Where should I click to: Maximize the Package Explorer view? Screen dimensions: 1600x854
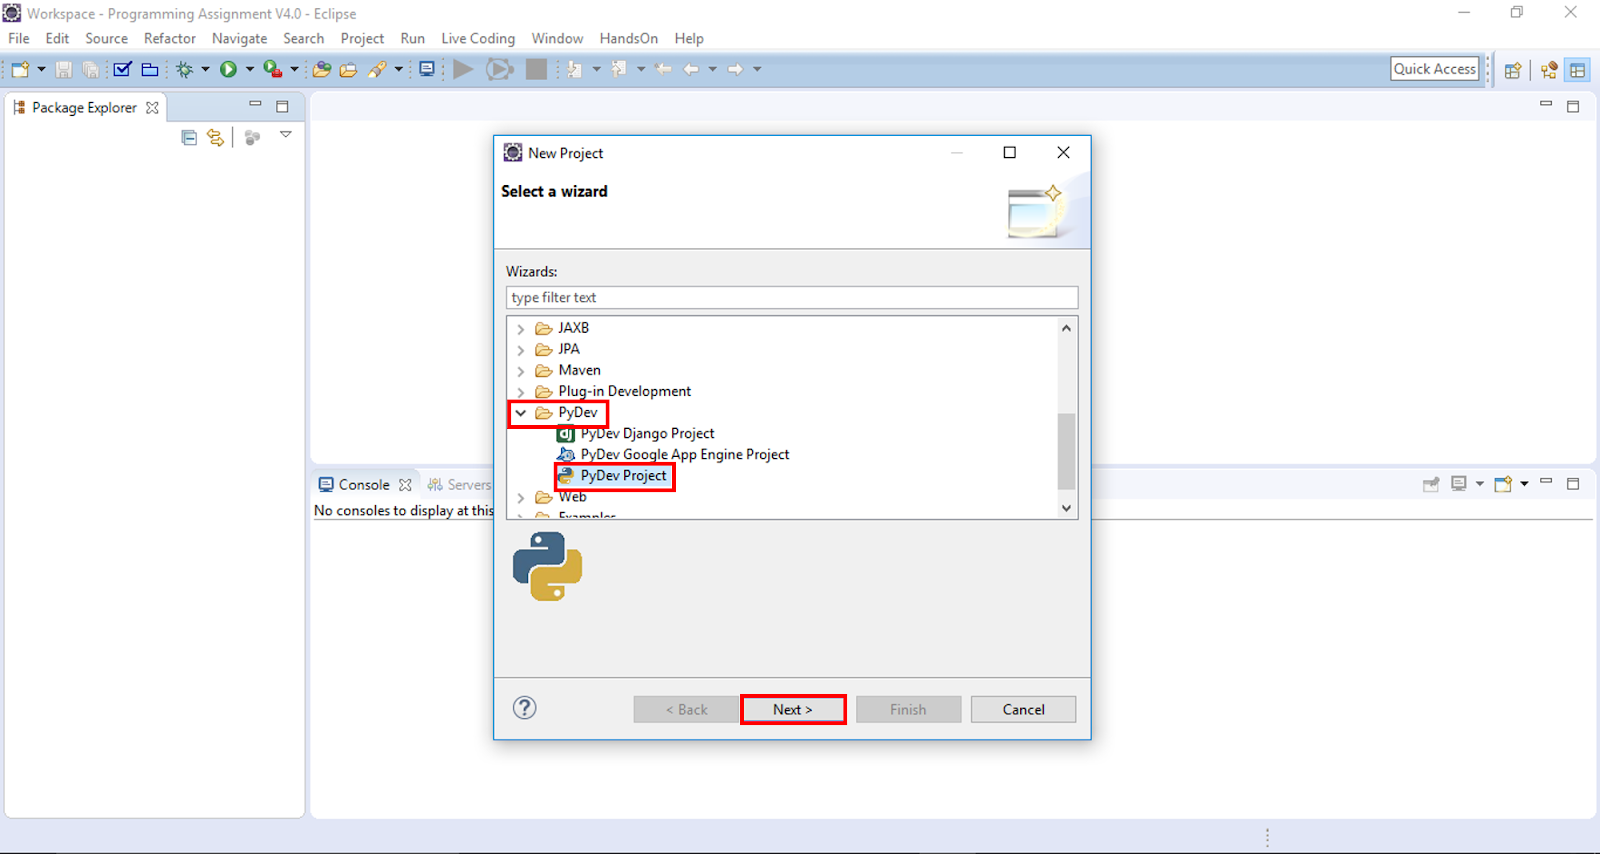tap(282, 106)
